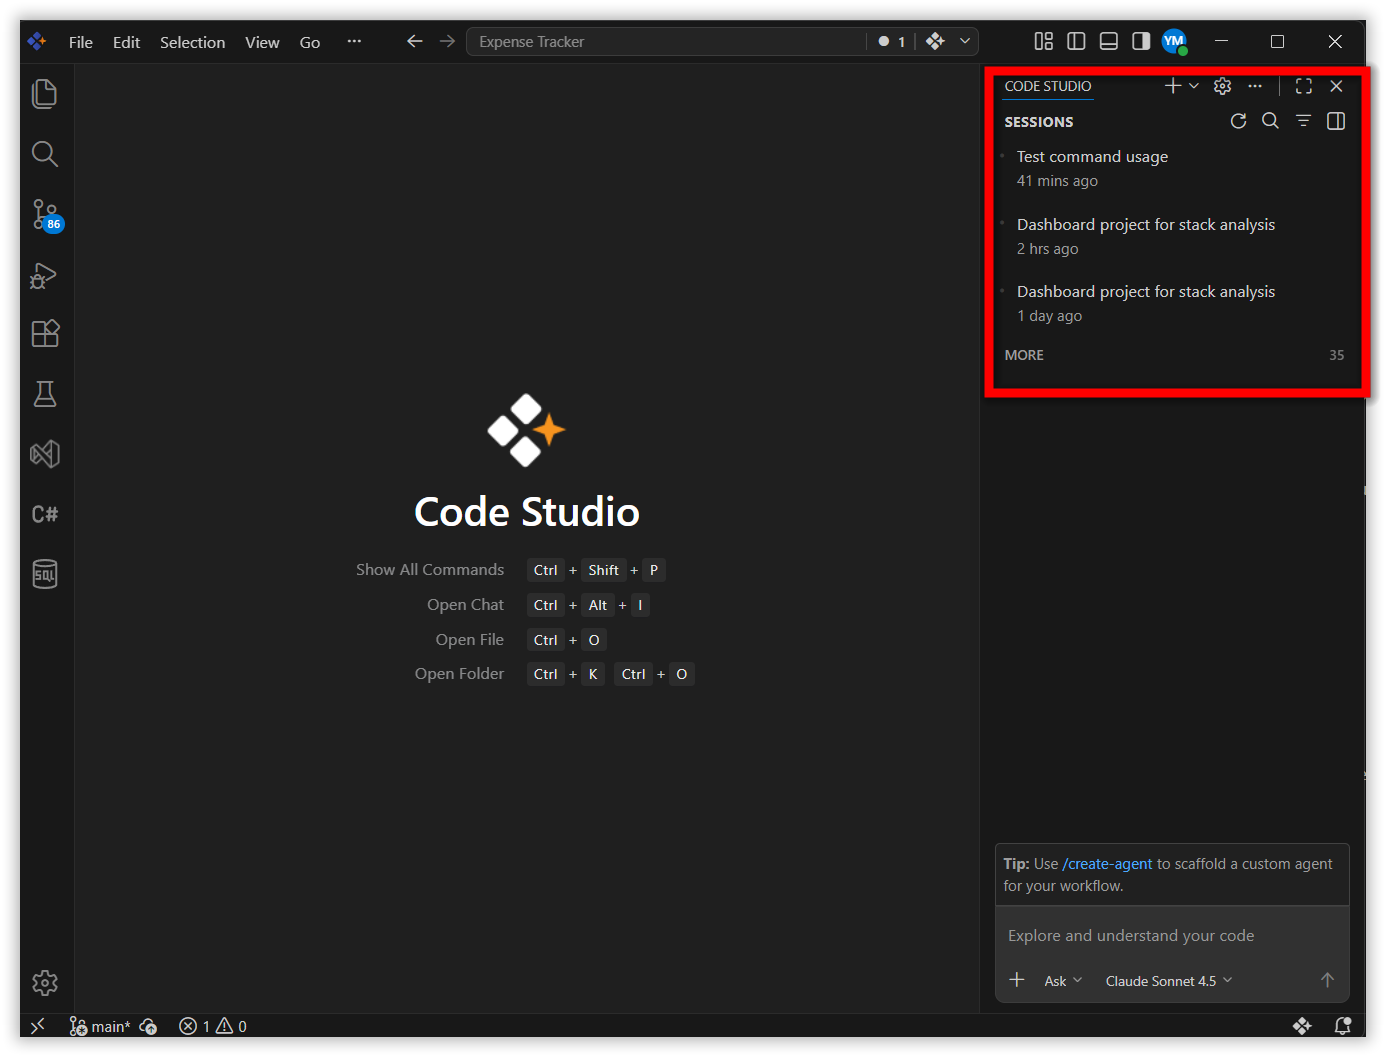Click the /create-agent link in tip
This screenshot has width=1386, height=1057.
1107,864
